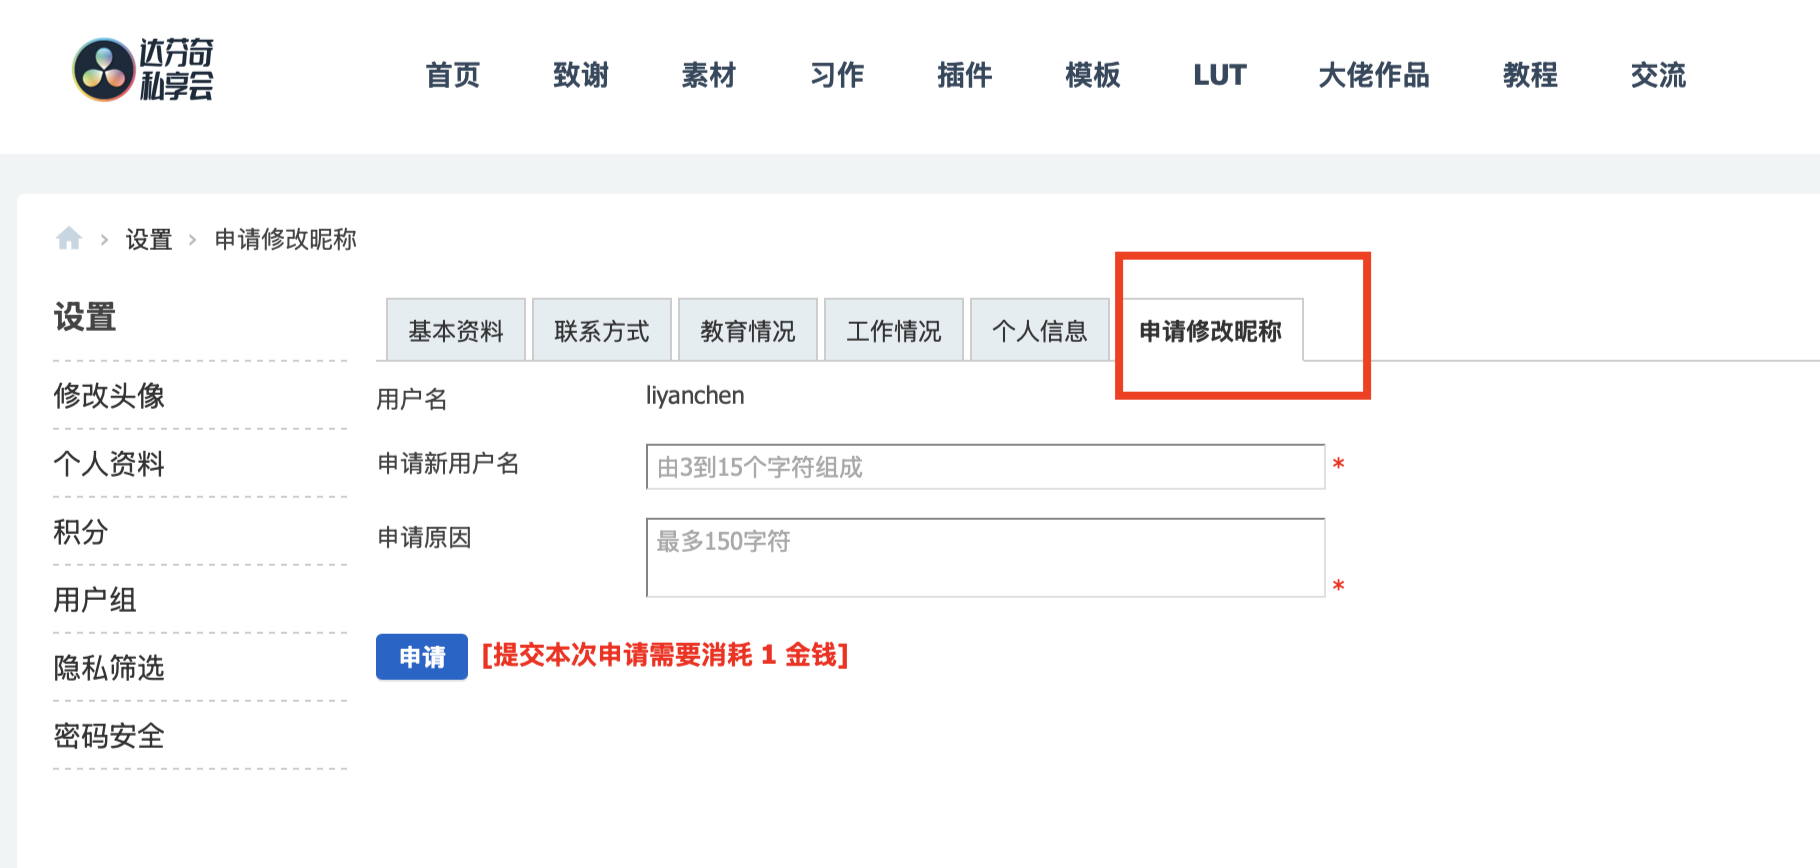Click the blue 申请 submit button
1820x868 pixels.
[422, 657]
